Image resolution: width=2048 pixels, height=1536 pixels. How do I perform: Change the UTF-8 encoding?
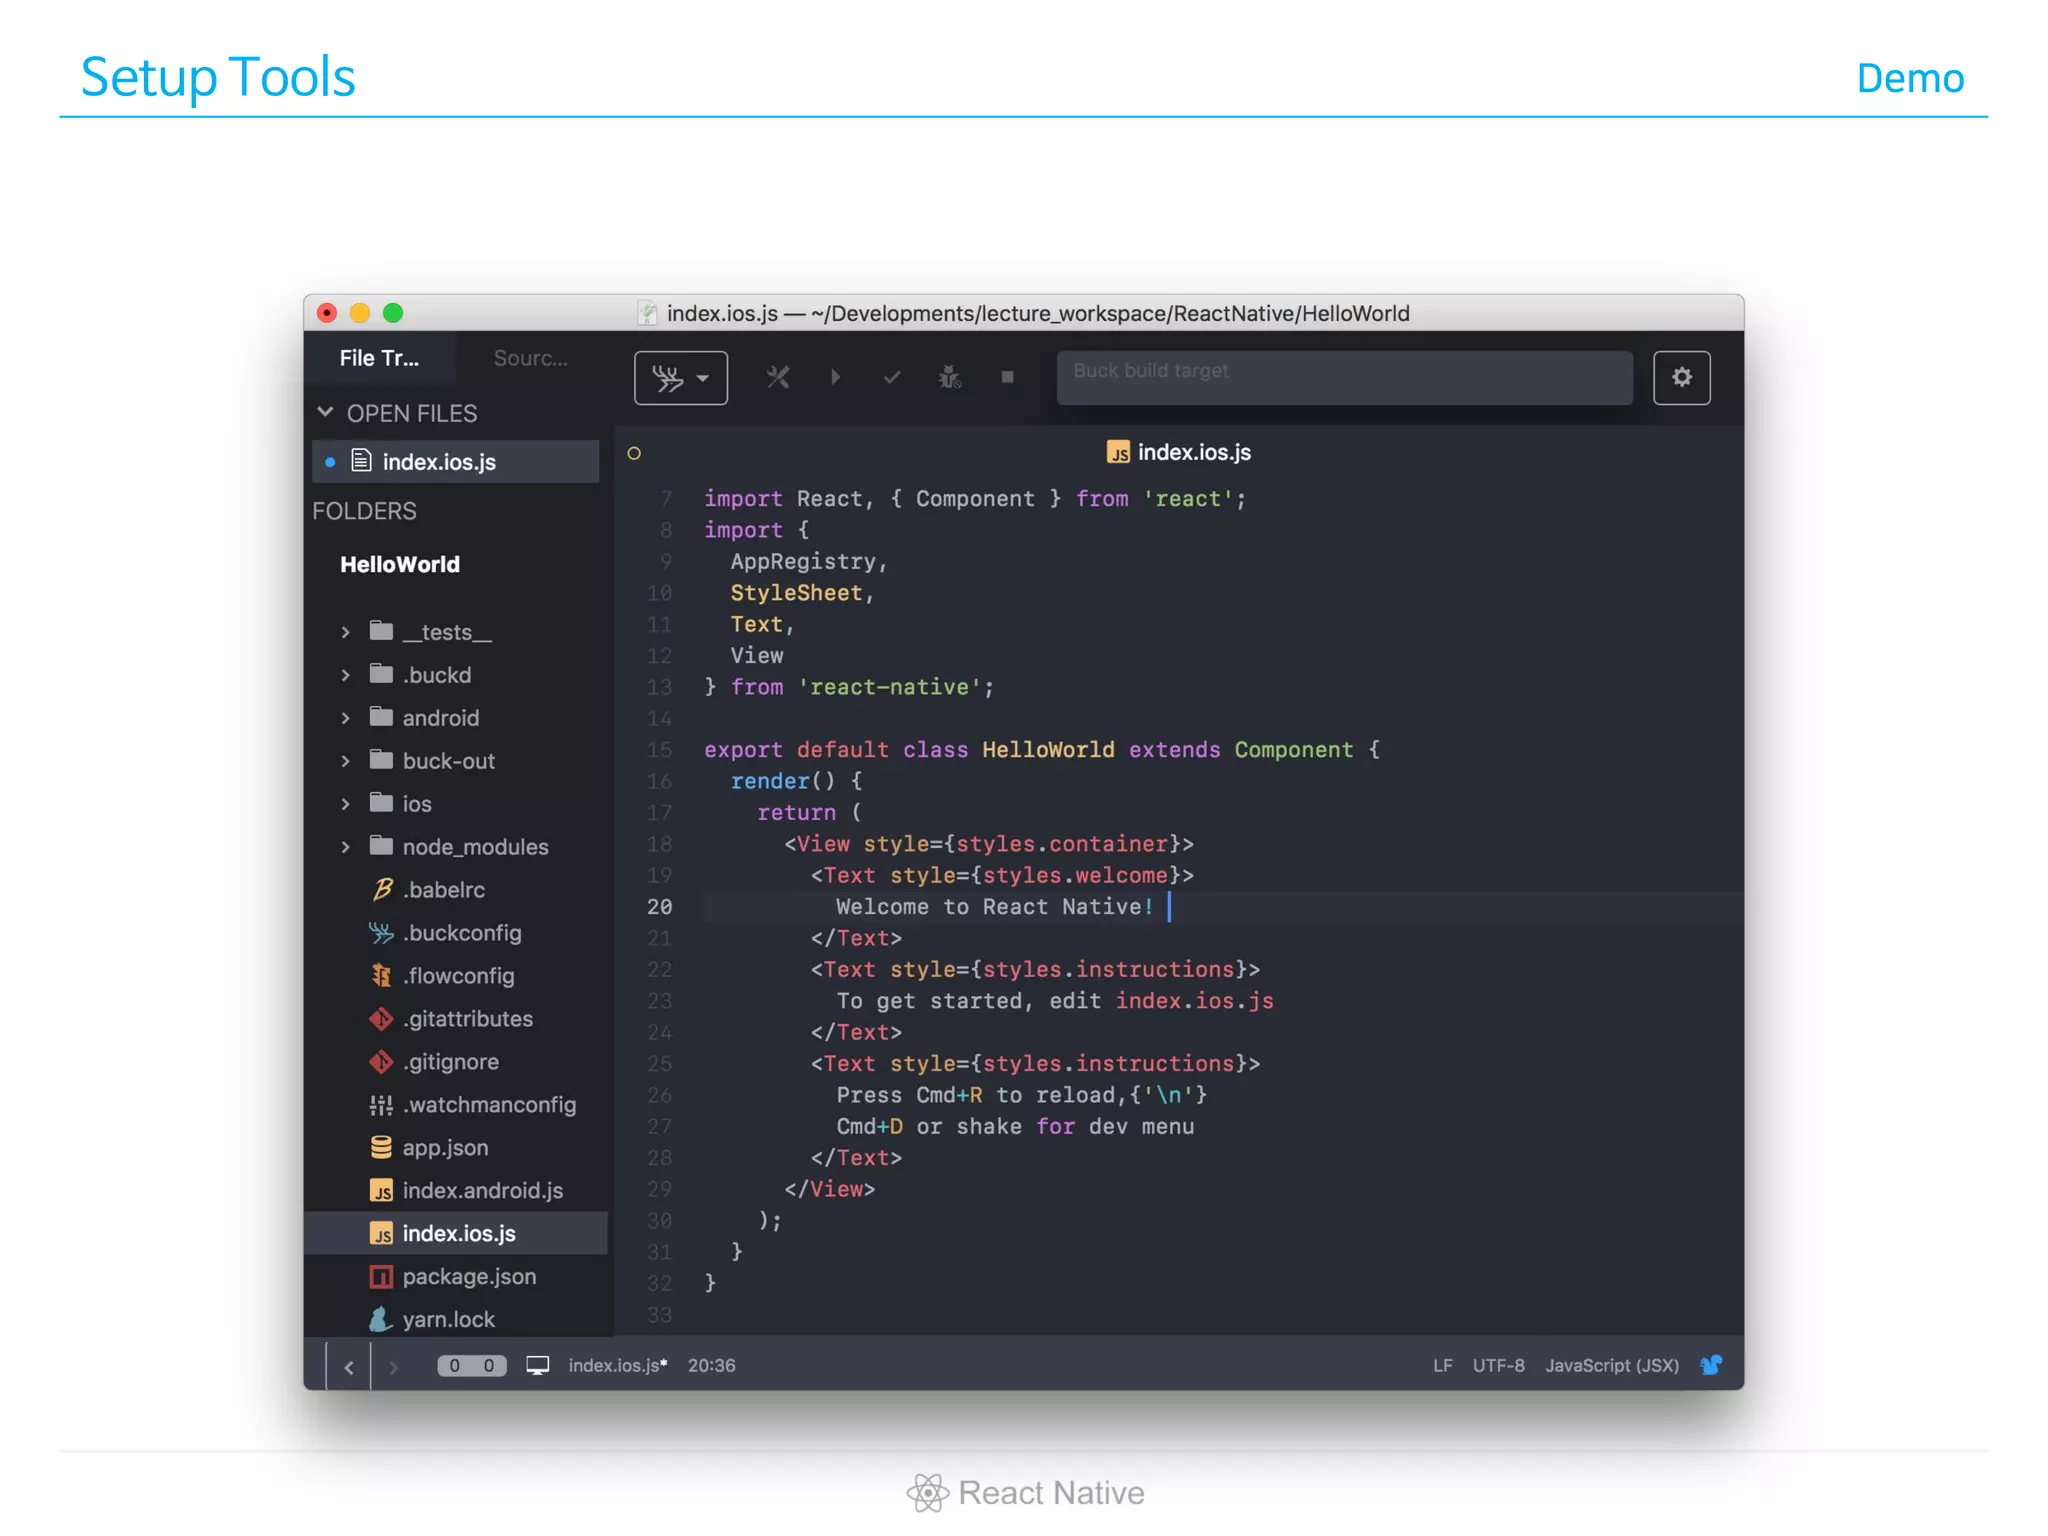(x=1498, y=1365)
